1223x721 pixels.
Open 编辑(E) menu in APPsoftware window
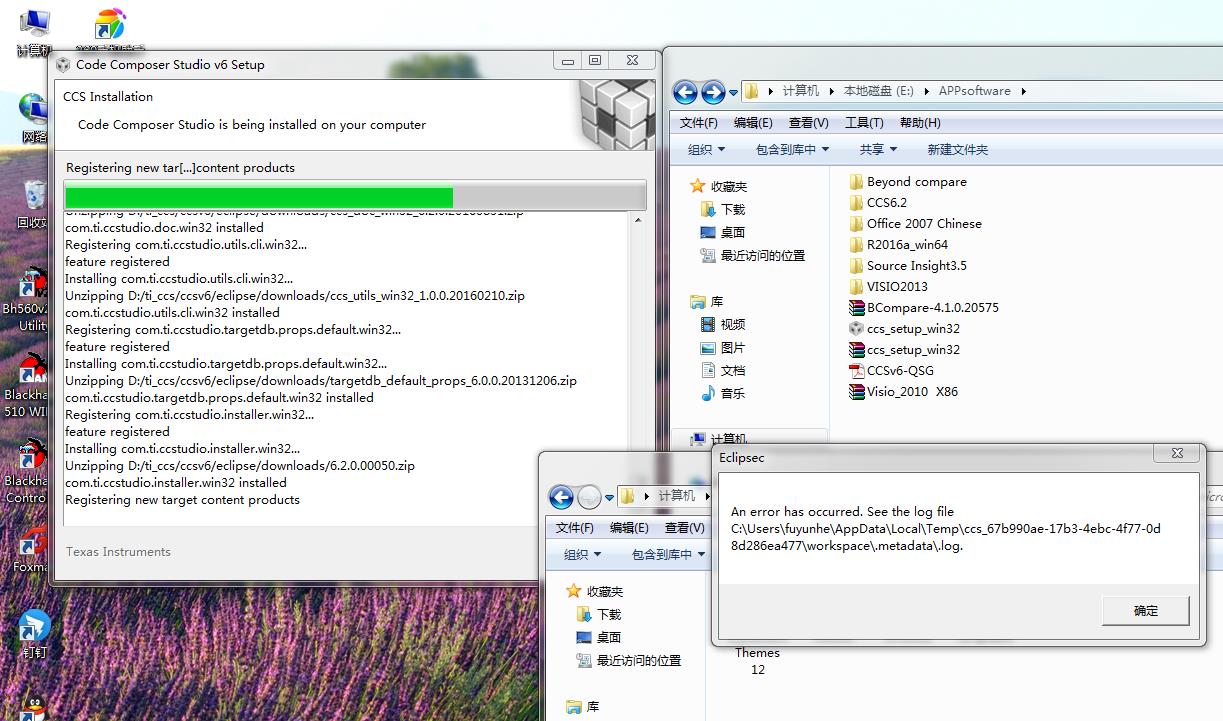(x=753, y=123)
